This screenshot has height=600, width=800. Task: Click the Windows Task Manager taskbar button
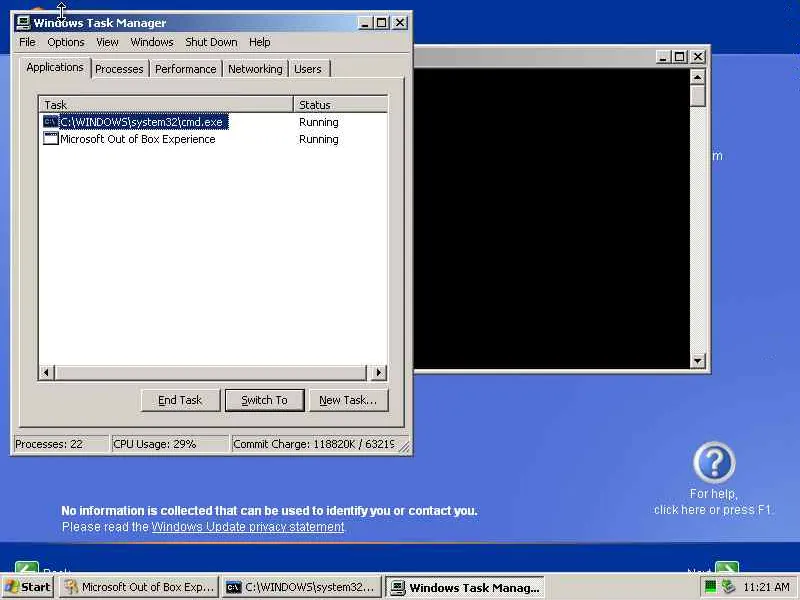[465, 587]
